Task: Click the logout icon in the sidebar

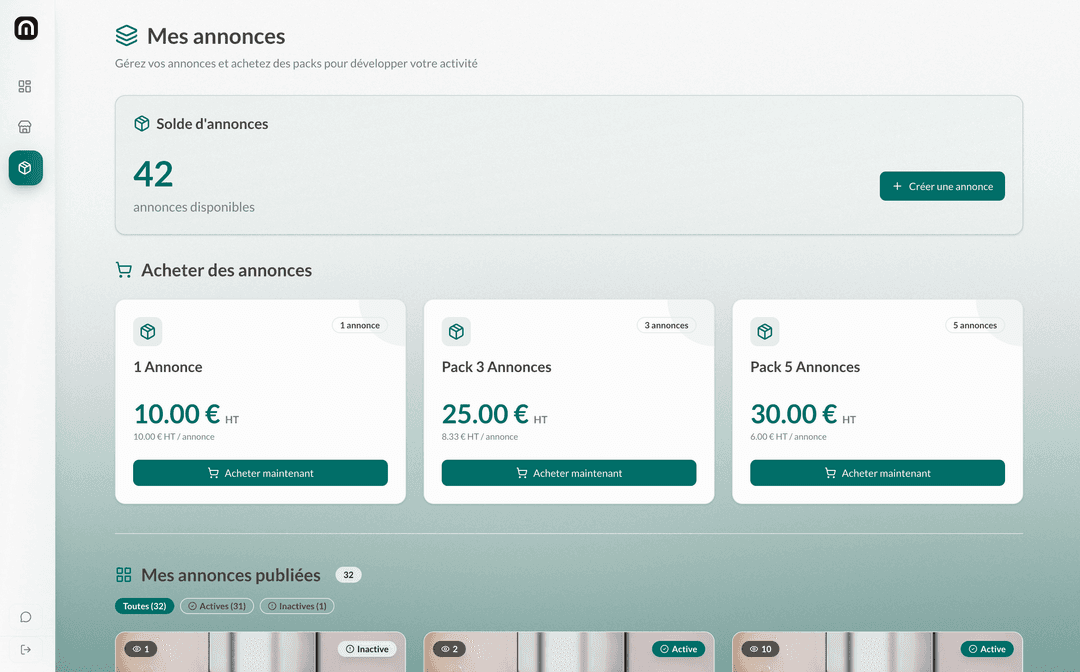Action: click(26, 650)
